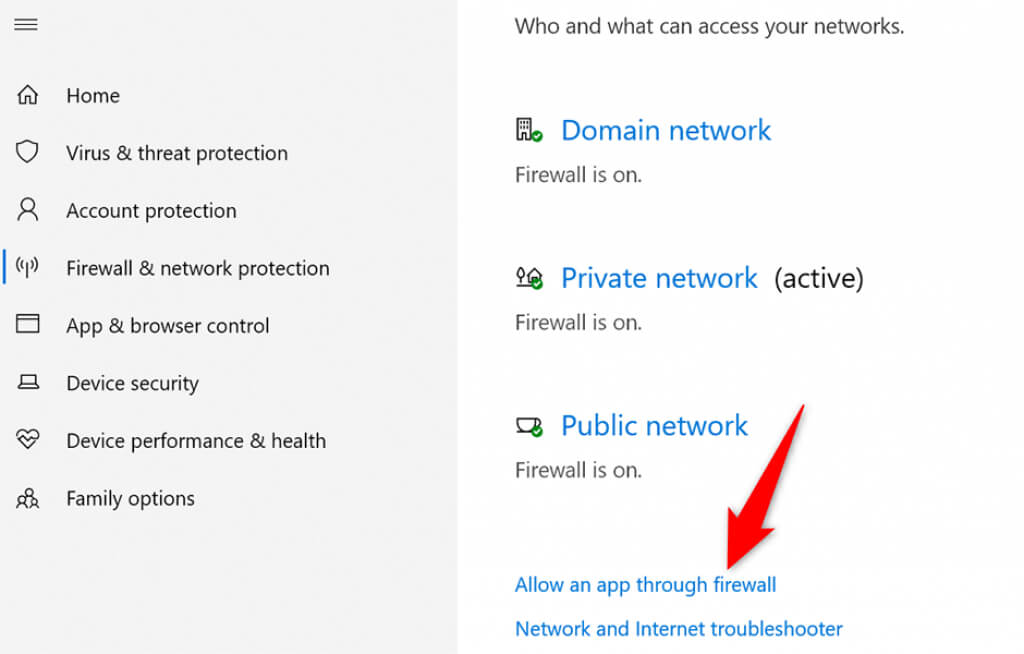Click the Home house icon
The height and width of the screenshot is (654, 1024).
pos(28,96)
